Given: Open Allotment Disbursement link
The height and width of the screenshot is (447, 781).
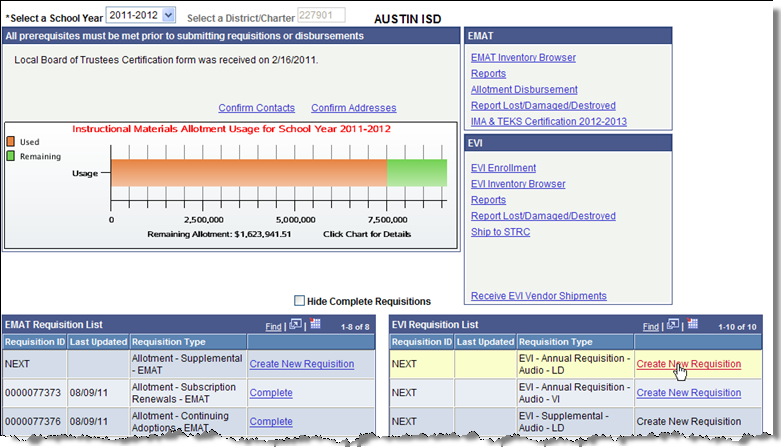Looking at the screenshot, I should pyautogui.click(x=524, y=89).
